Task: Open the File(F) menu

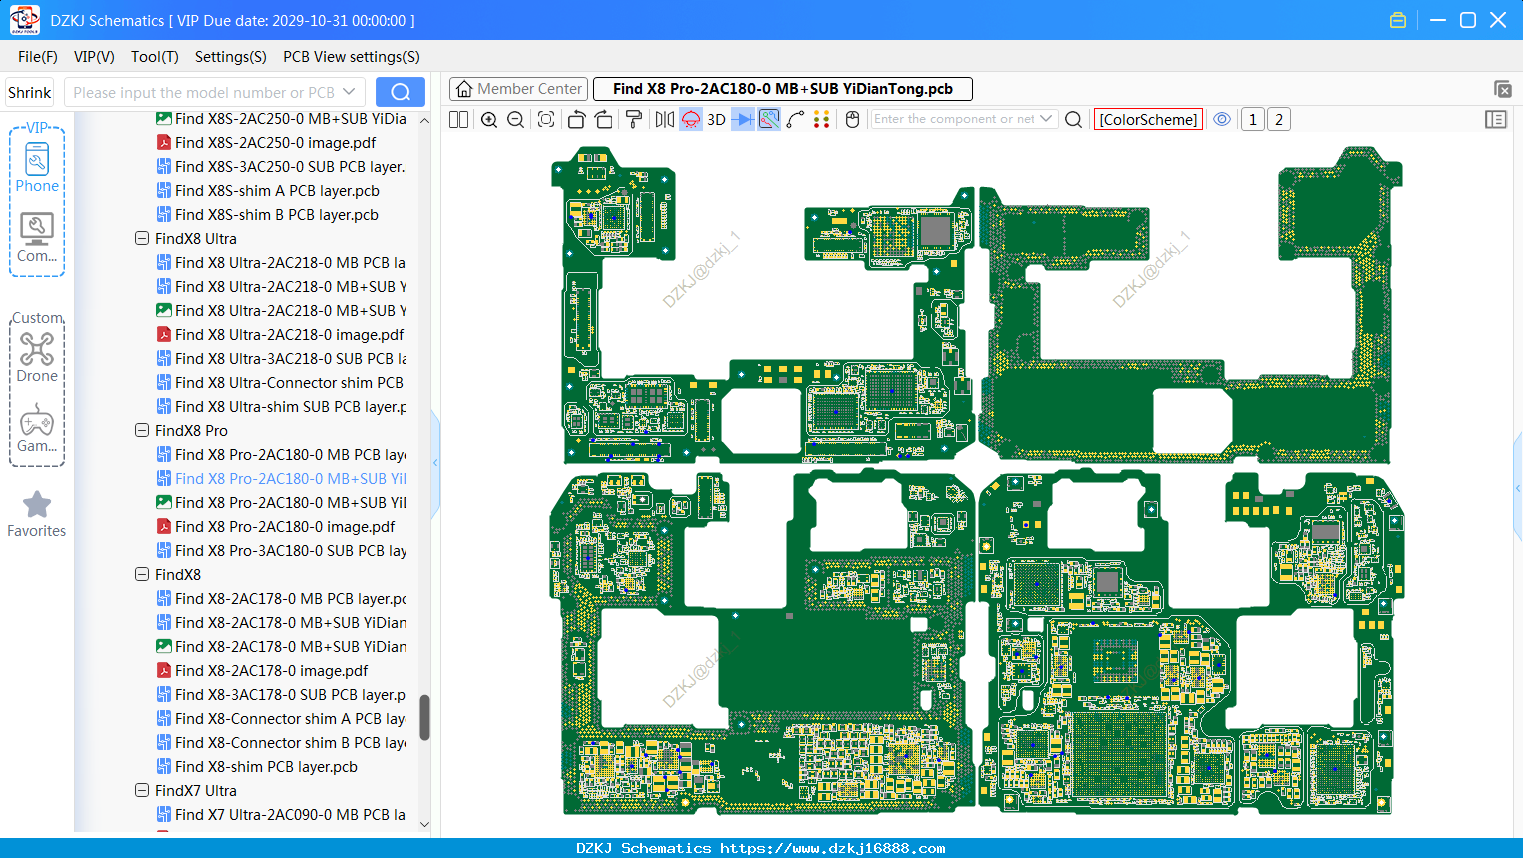Action: click(38, 57)
